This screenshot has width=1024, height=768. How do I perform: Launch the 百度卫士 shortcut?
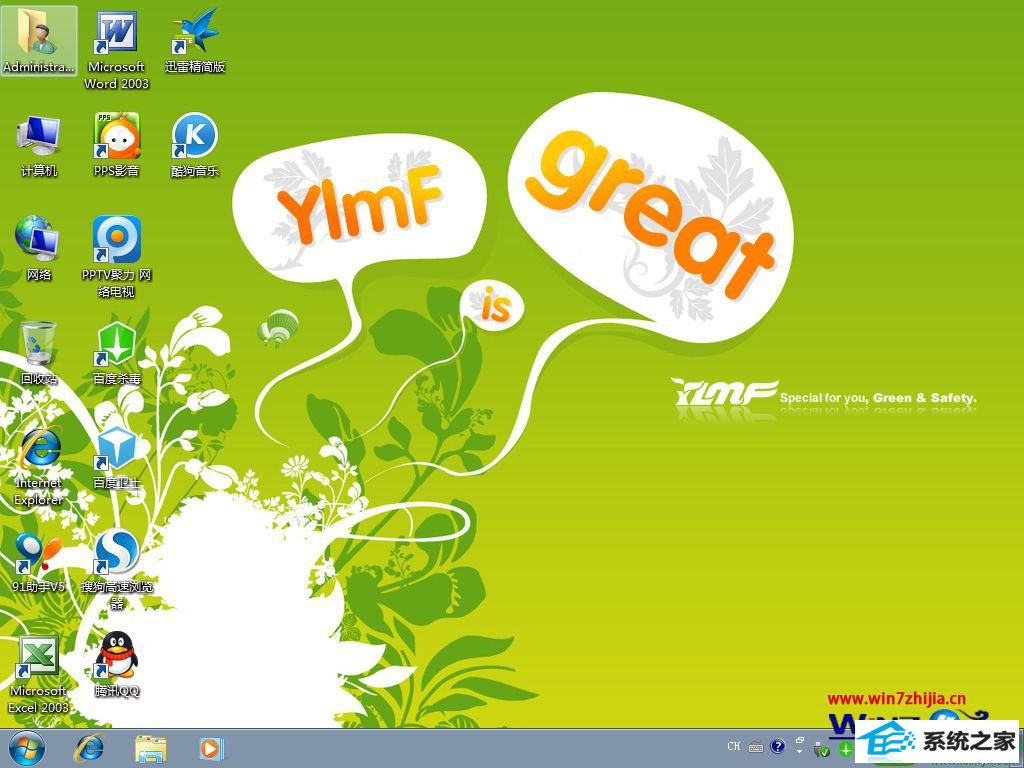116,457
